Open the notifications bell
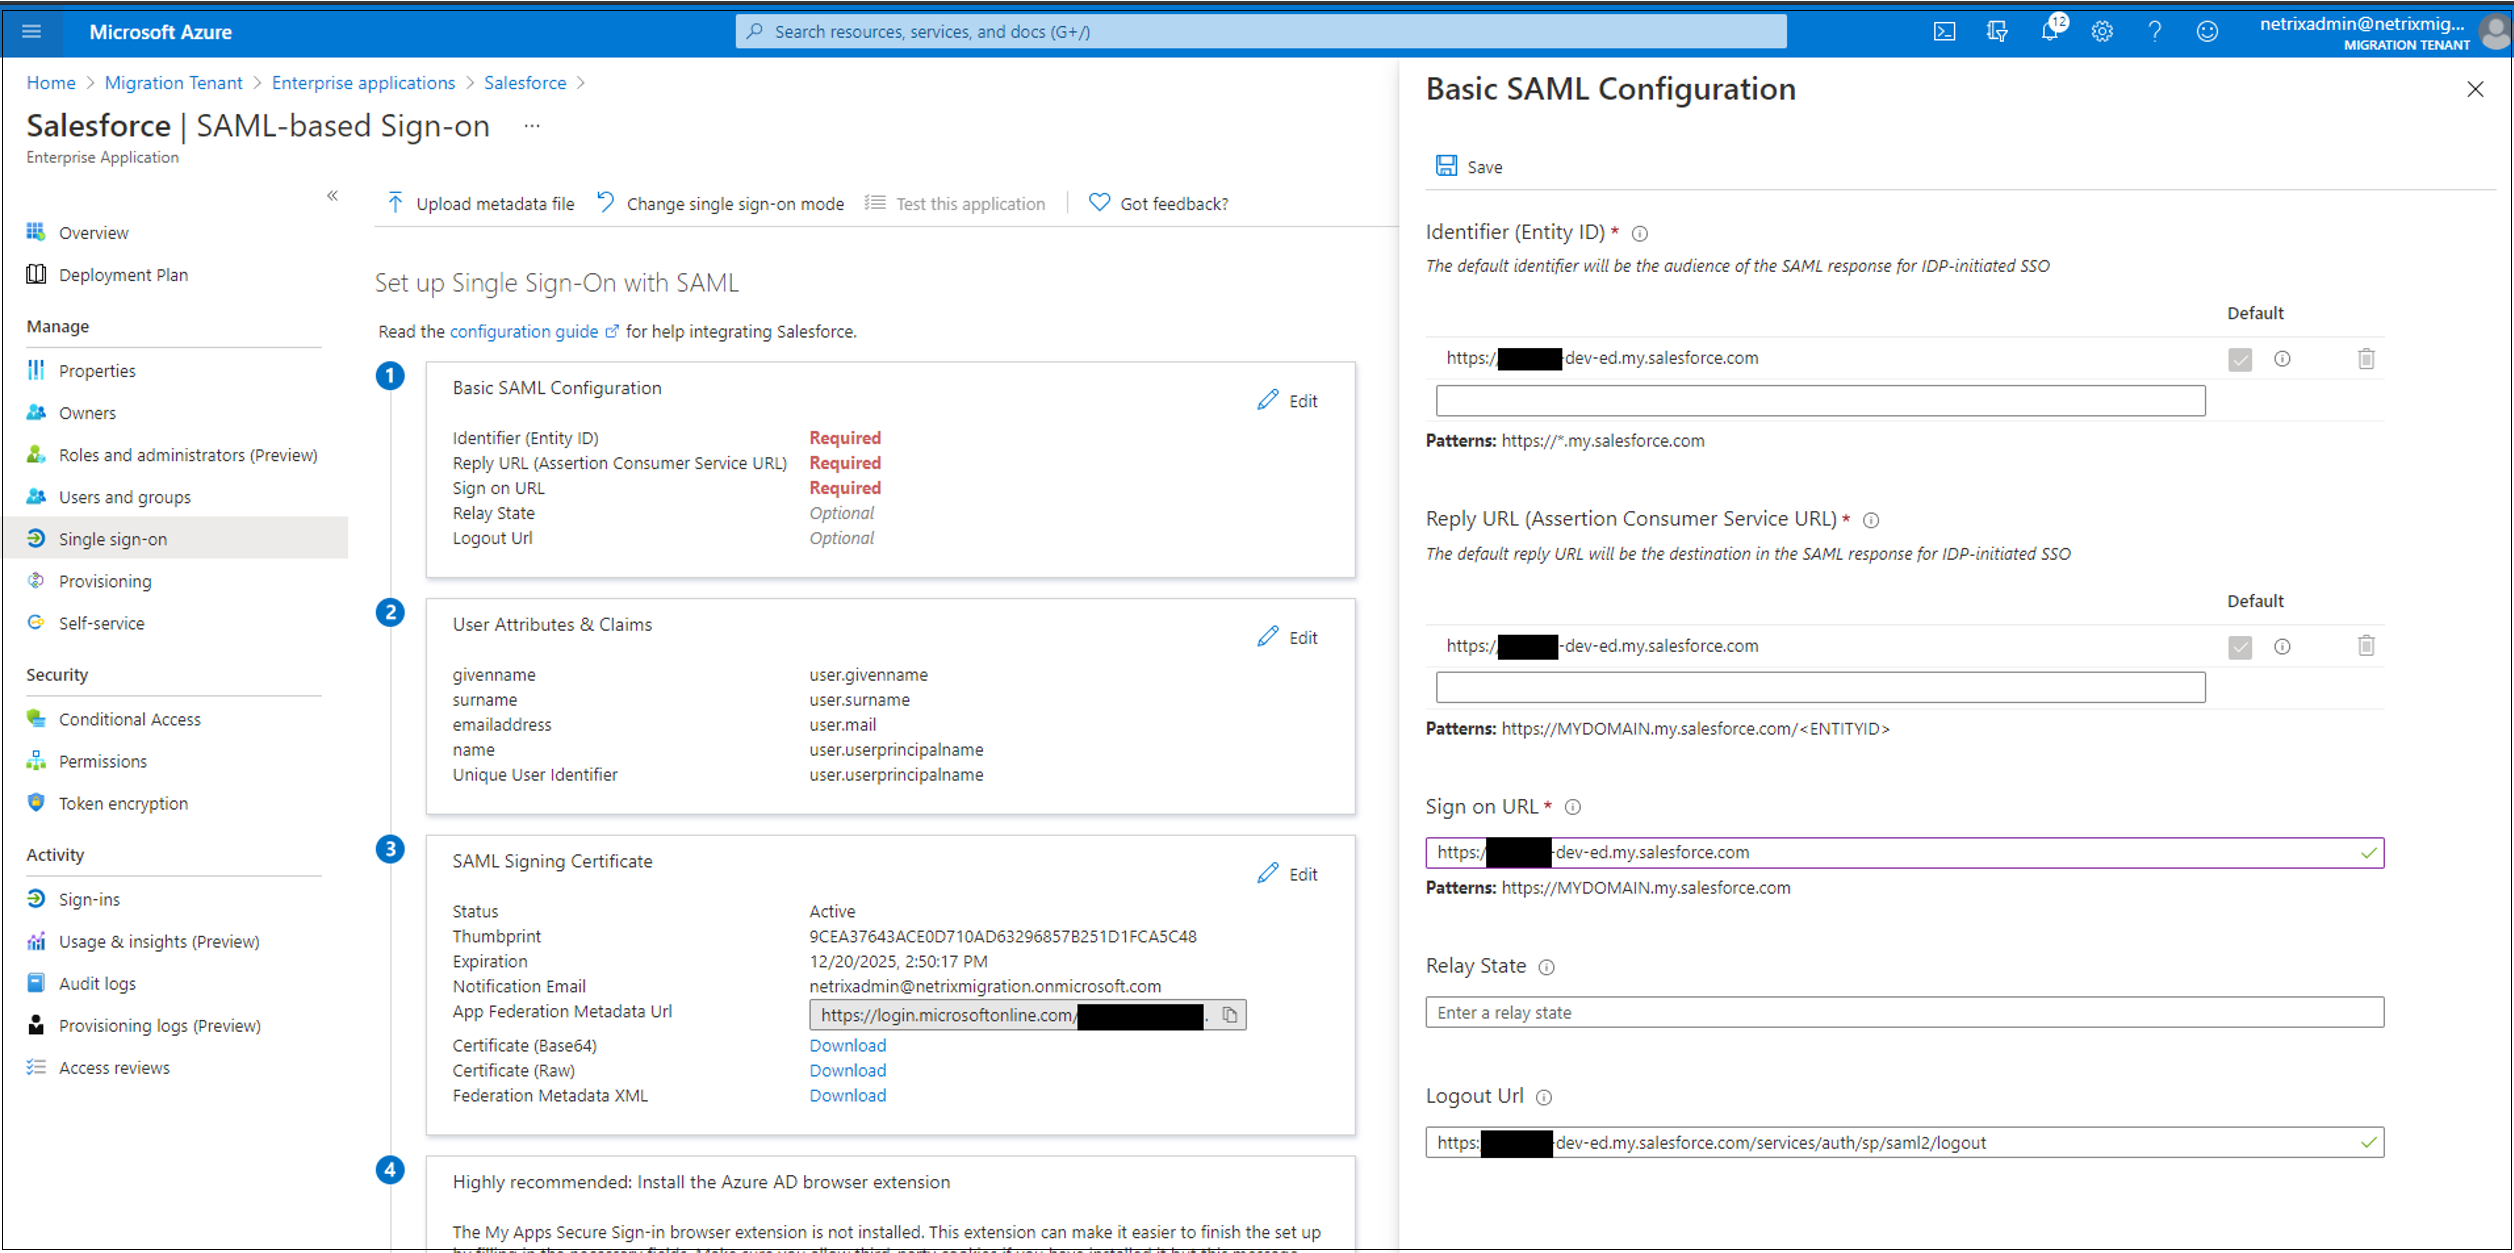 [x=2050, y=32]
